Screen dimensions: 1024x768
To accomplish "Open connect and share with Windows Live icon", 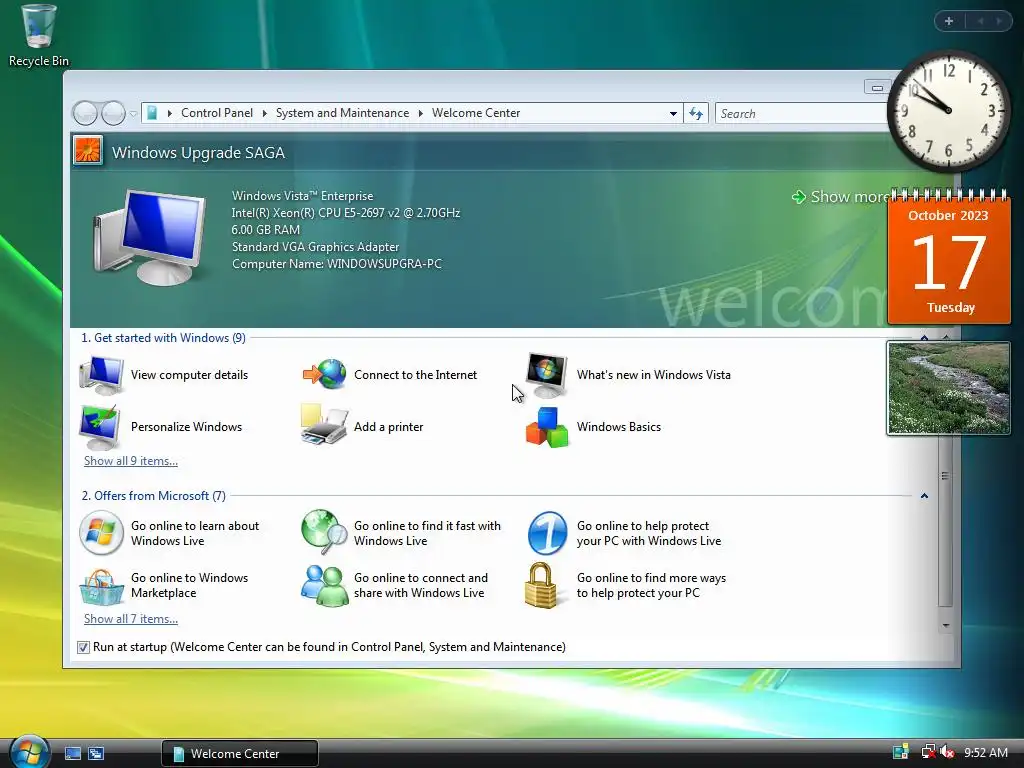I will (x=324, y=586).
